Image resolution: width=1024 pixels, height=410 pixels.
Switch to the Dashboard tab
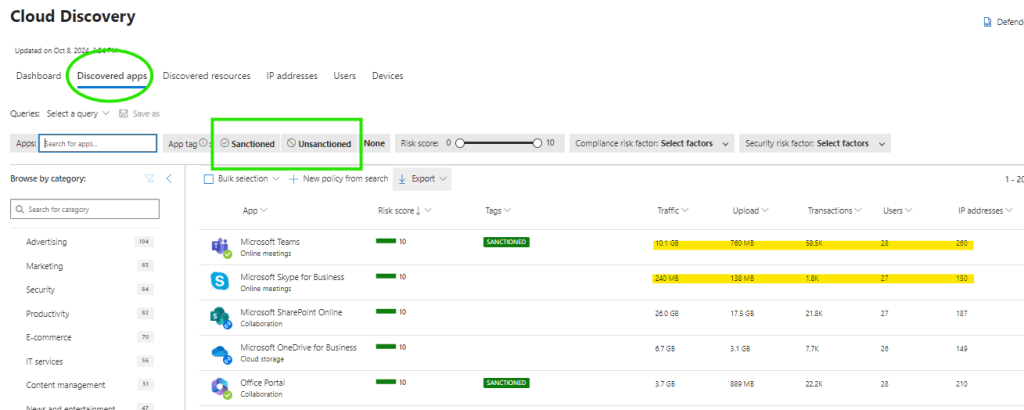coord(39,76)
